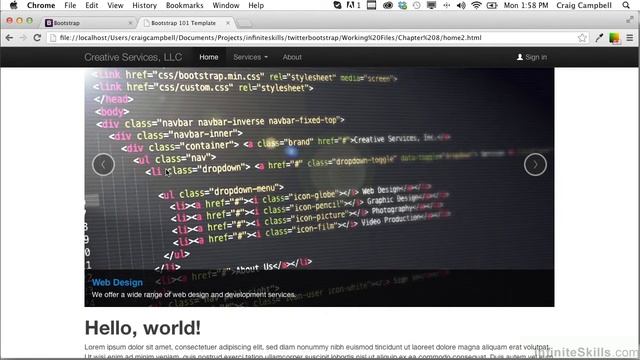
Task: Expand the Services dropdown
Action: [250, 57]
